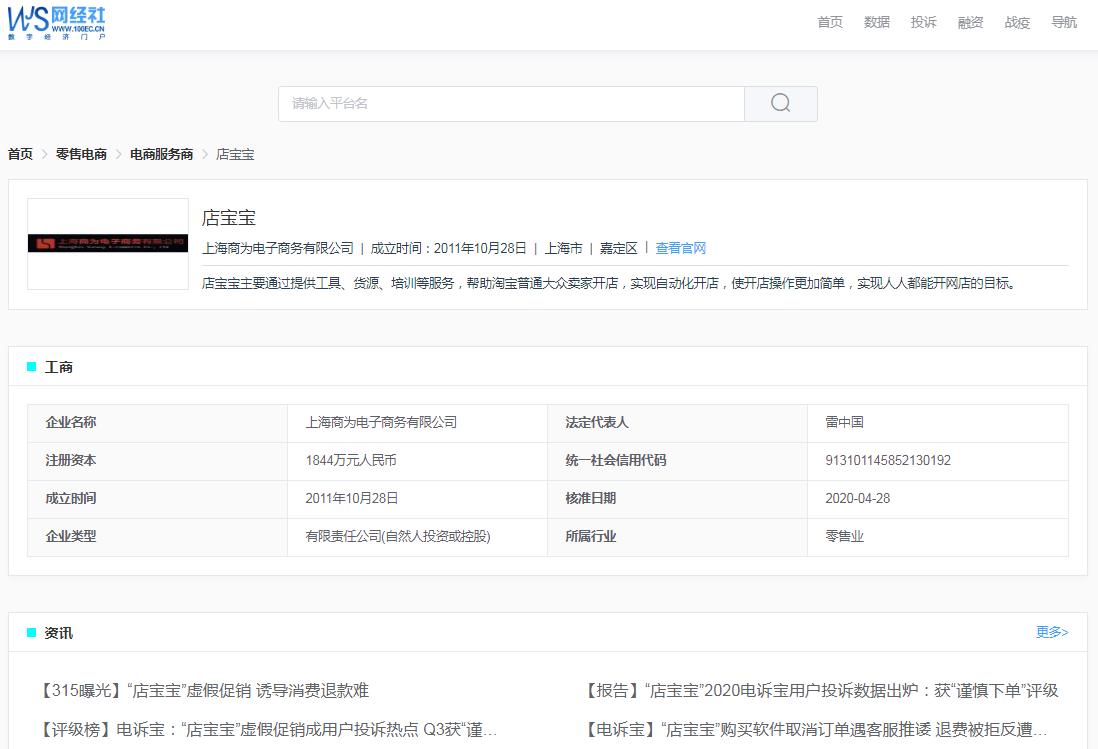The width and height of the screenshot is (1098, 749).
Task: Click the platform search input field
Action: pyautogui.click(x=510, y=103)
